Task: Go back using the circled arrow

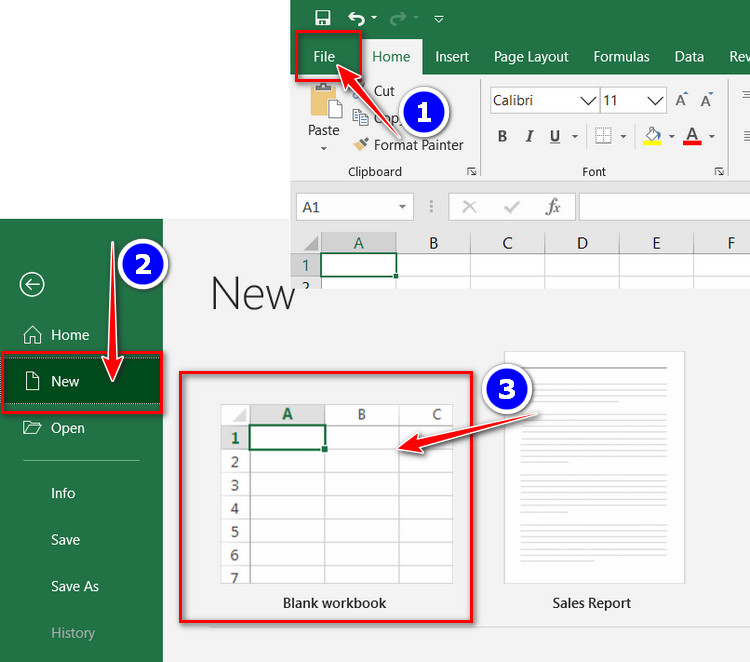Action: coord(32,285)
